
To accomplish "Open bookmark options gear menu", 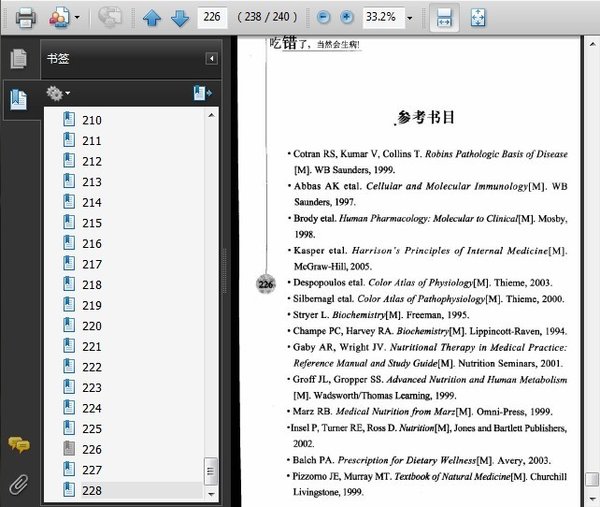I will pos(58,93).
